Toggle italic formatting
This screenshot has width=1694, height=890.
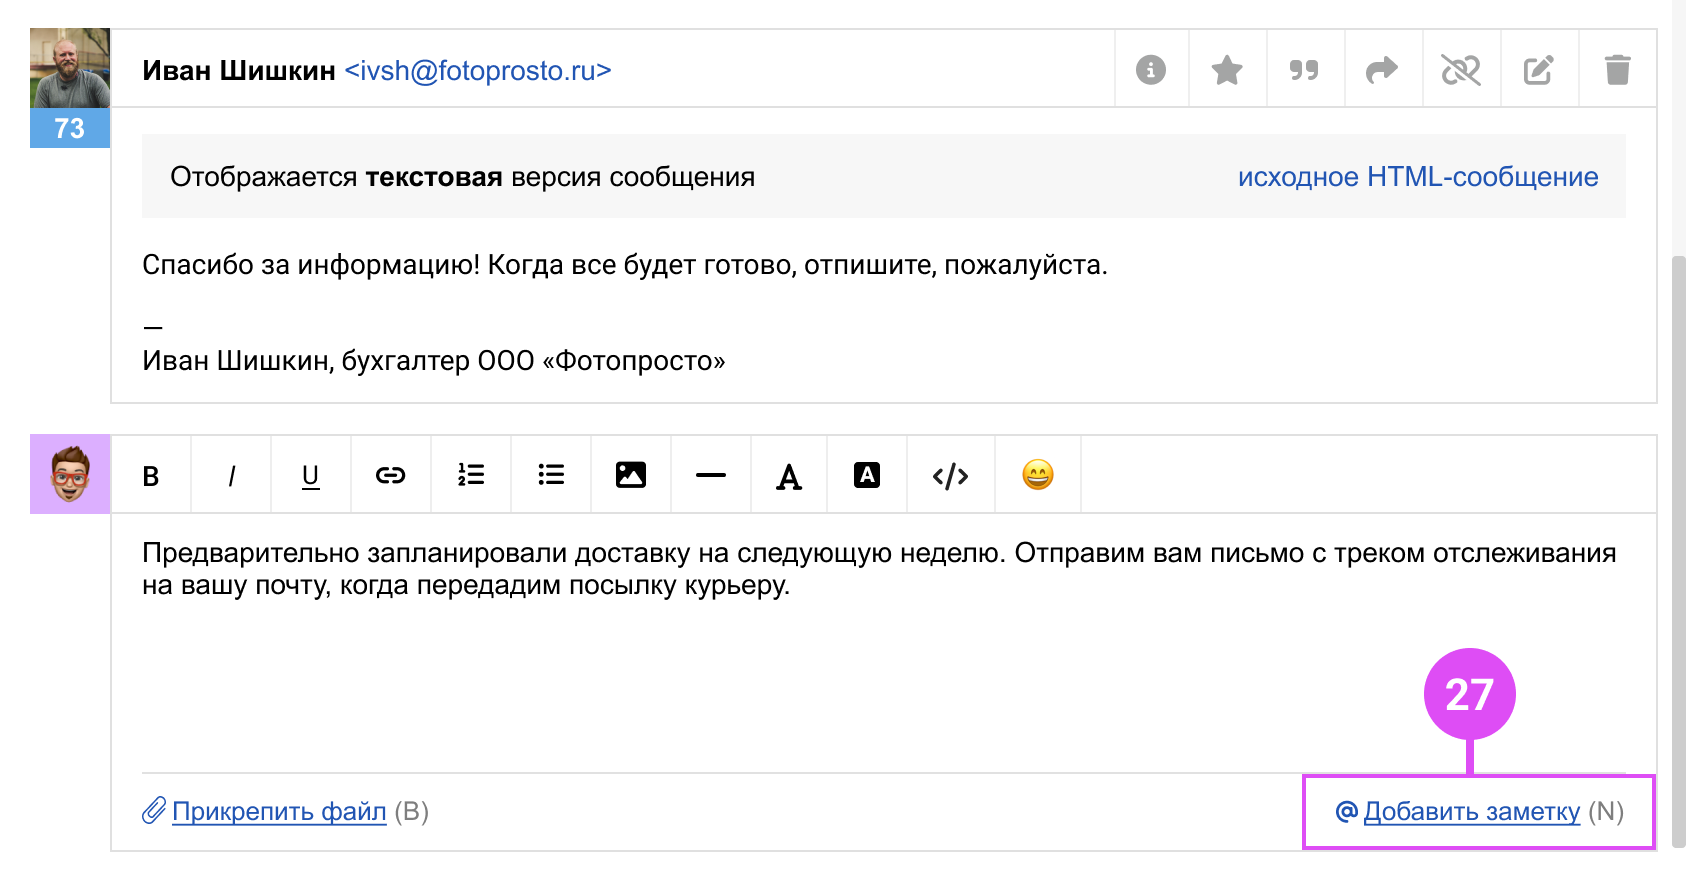231,476
